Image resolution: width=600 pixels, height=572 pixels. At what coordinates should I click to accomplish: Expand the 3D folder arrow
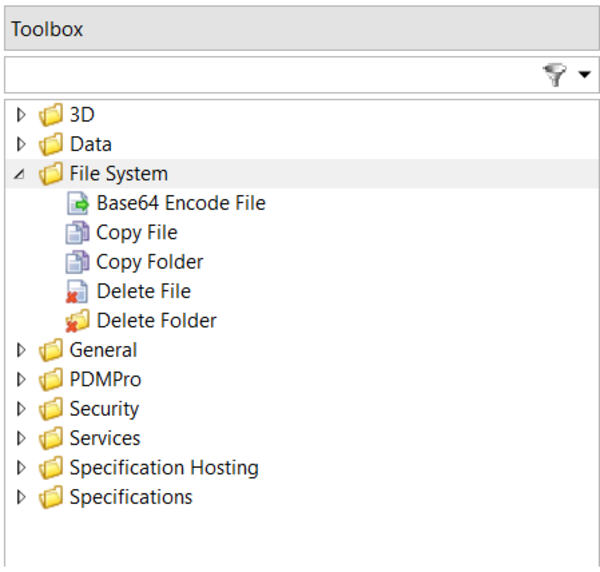[21, 115]
